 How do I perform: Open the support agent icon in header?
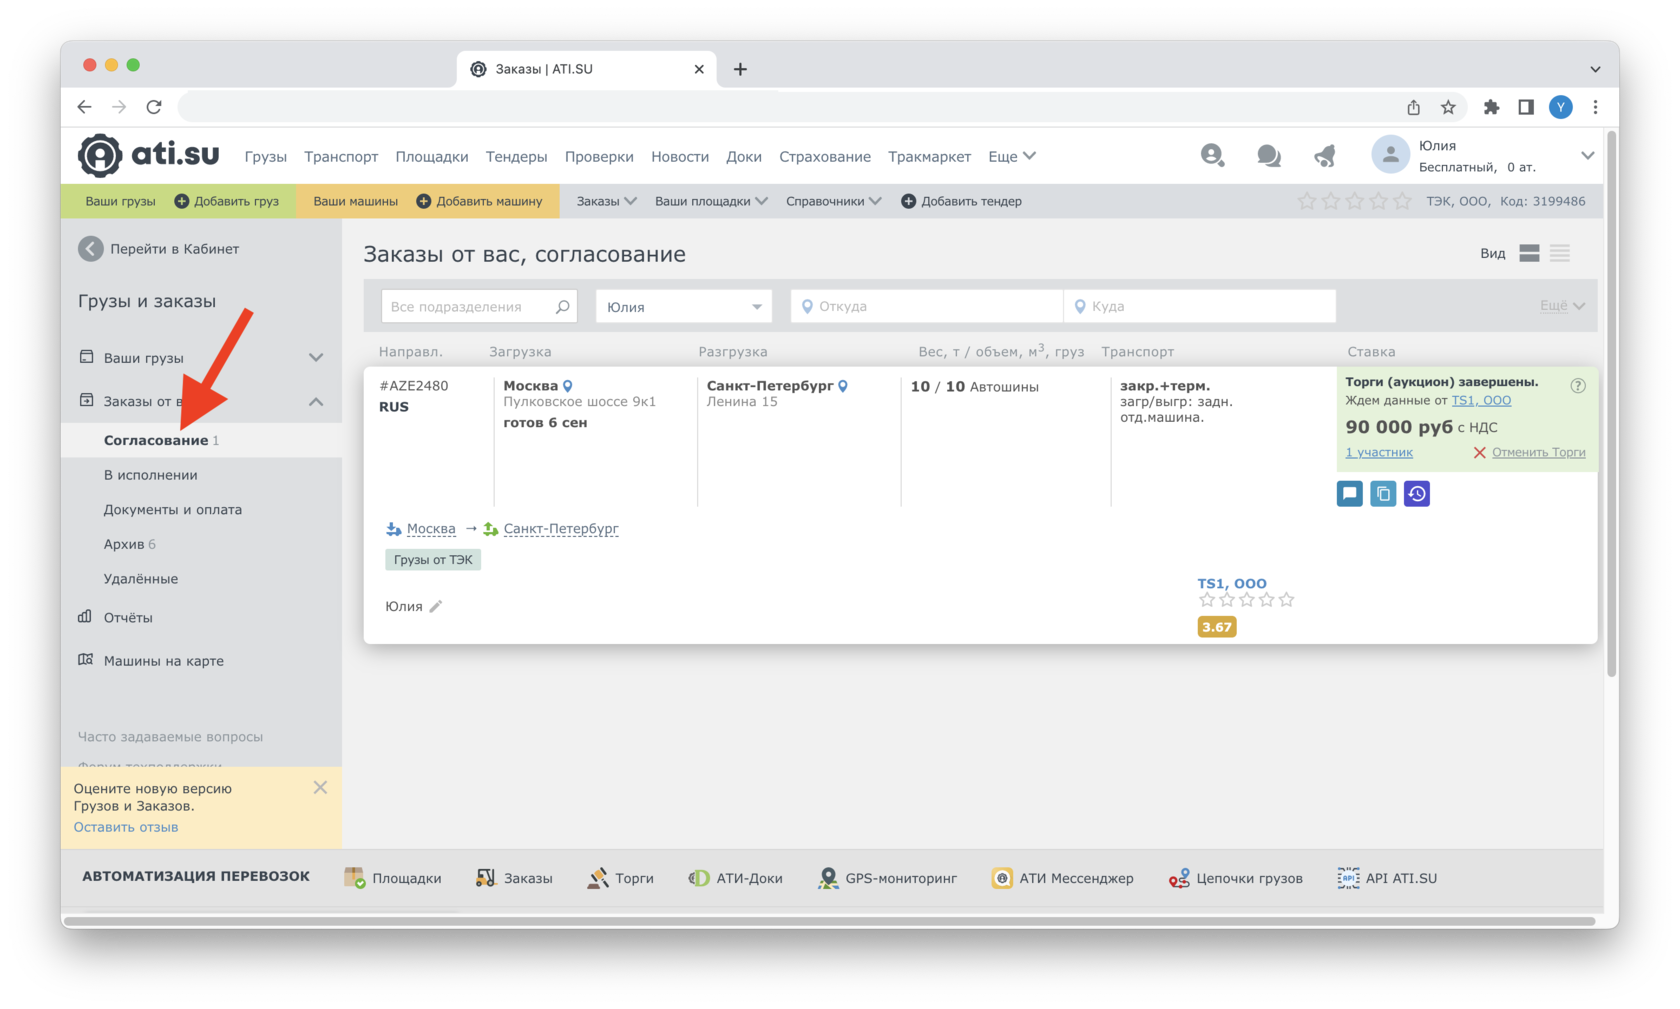click(x=1212, y=155)
